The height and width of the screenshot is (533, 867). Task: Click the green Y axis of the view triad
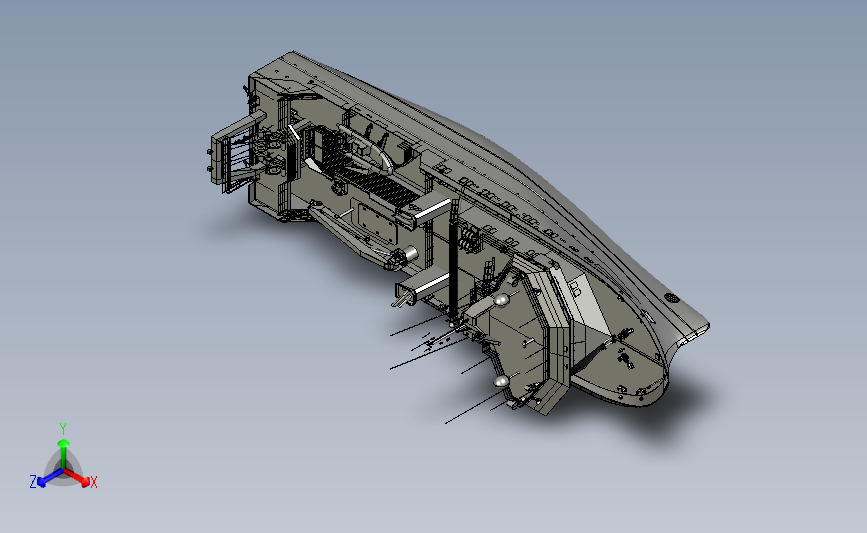click(63, 446)
